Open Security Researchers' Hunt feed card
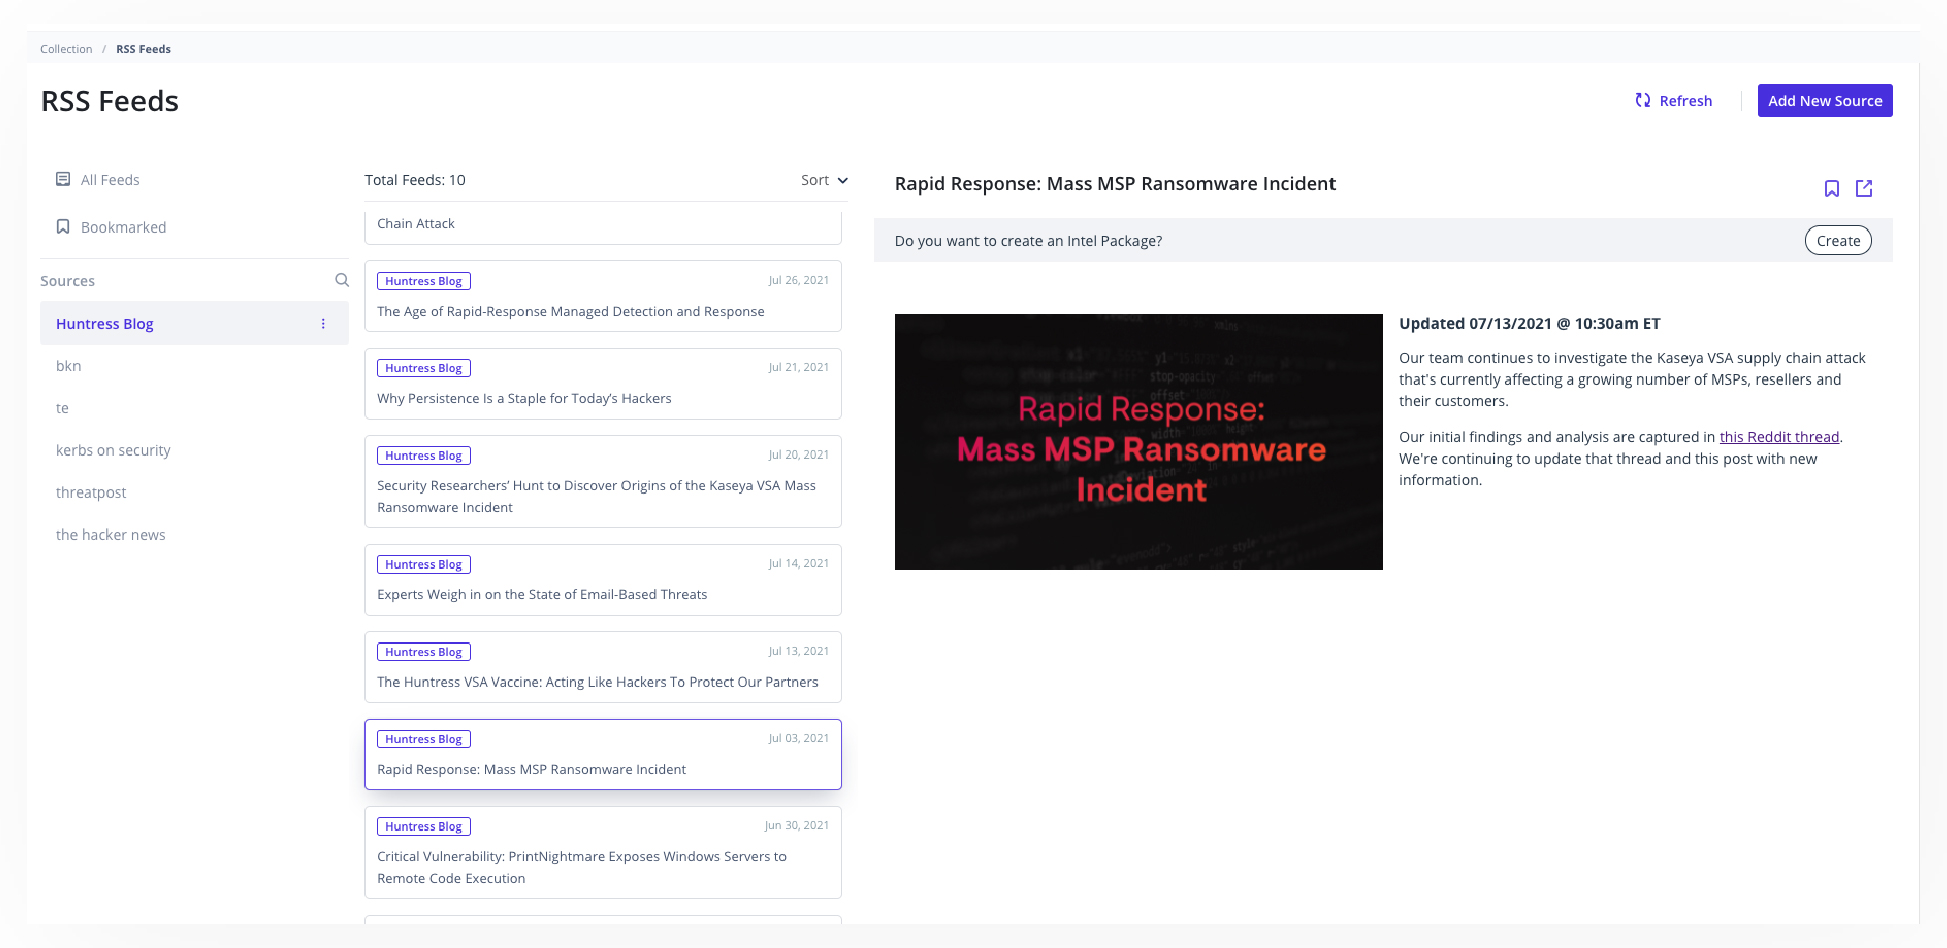1947x948 pixels. tap(603, 481)
